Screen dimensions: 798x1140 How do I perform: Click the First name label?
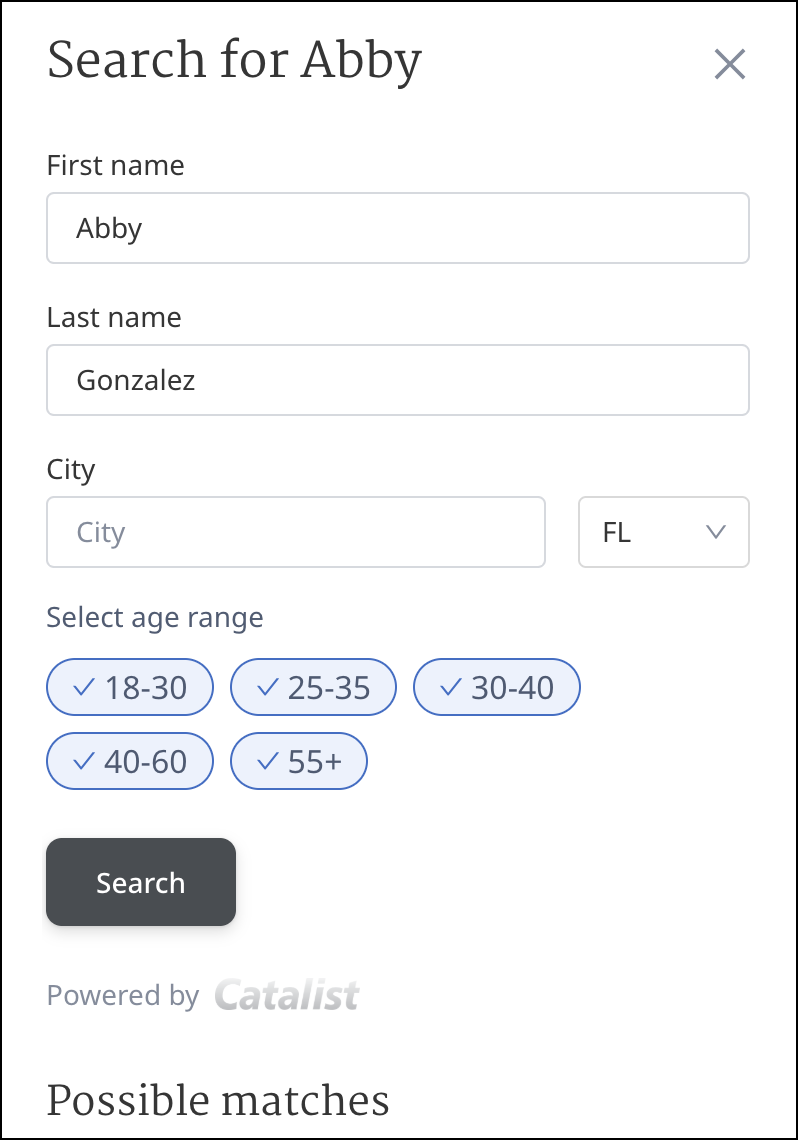pos(115,165)
